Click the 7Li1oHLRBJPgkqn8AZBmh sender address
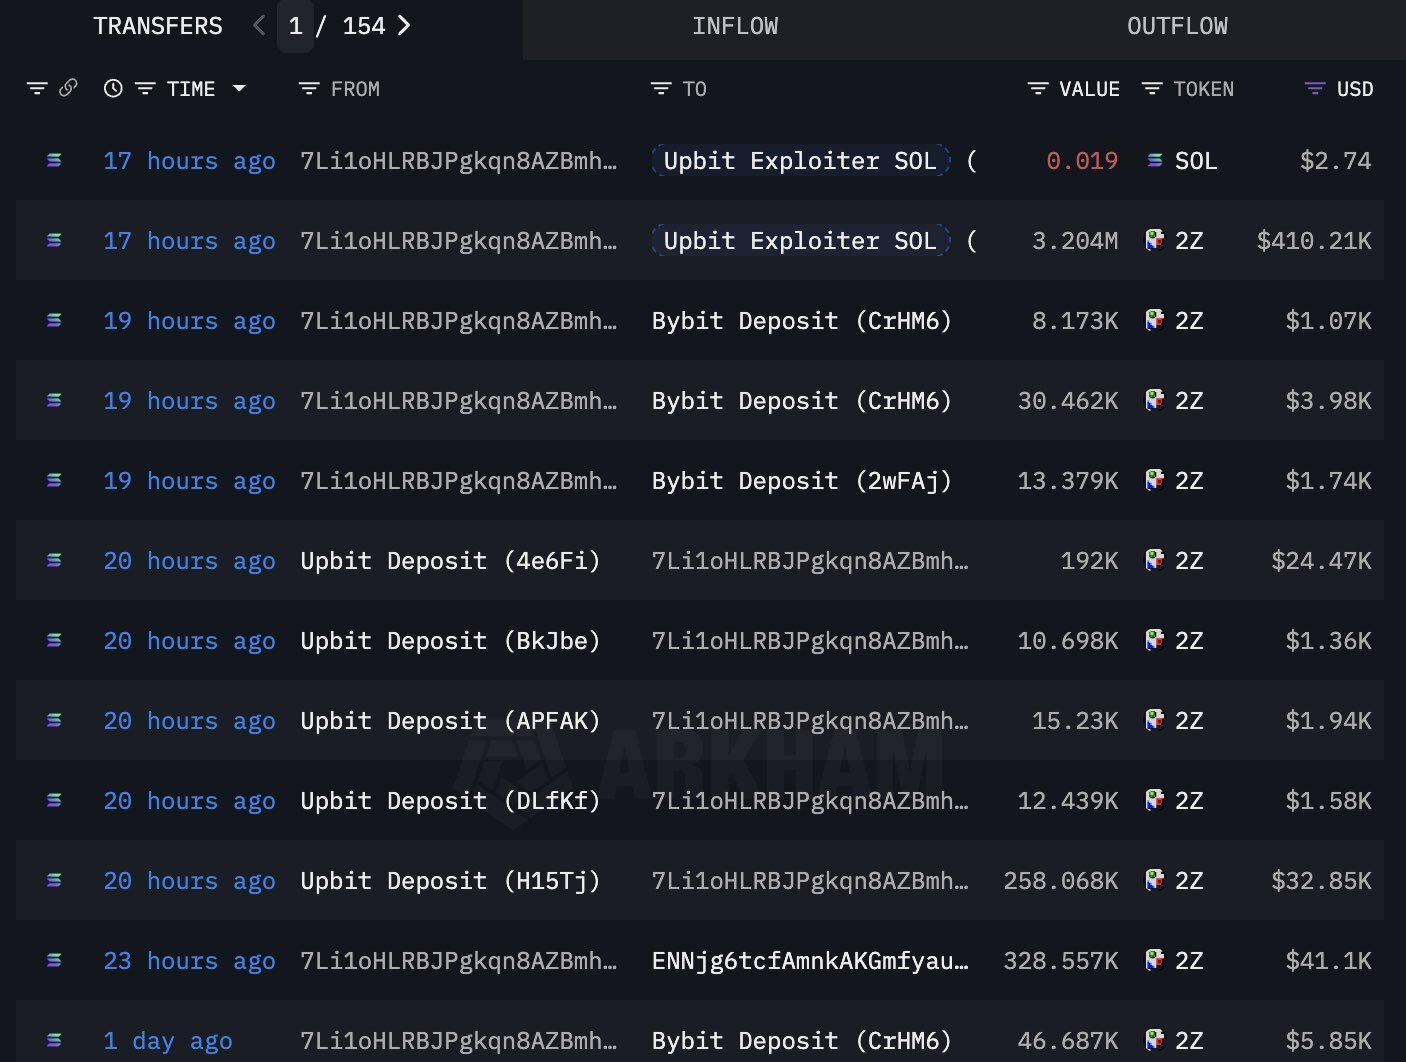The height and width of the screenshot is (1062, 1406). click(458, 160)
